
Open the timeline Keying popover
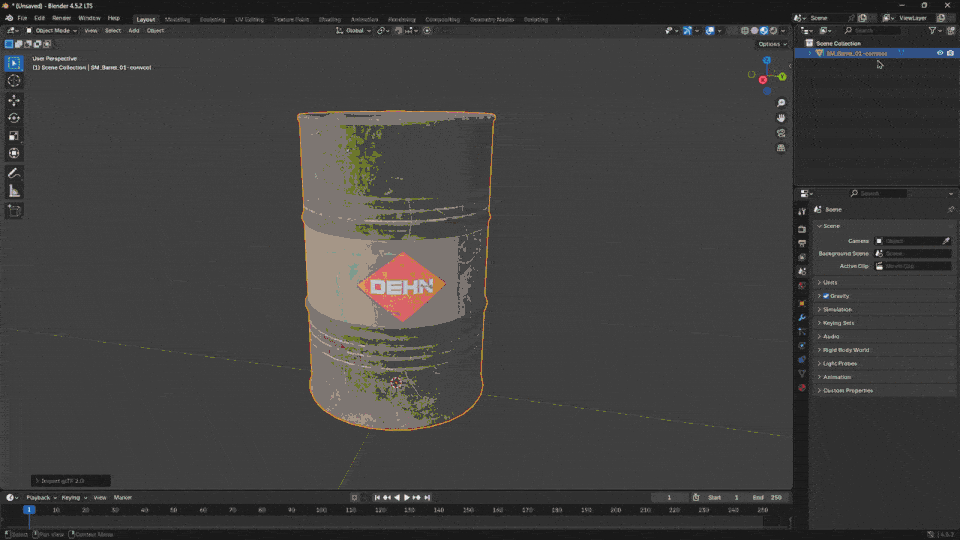(74, 498)
